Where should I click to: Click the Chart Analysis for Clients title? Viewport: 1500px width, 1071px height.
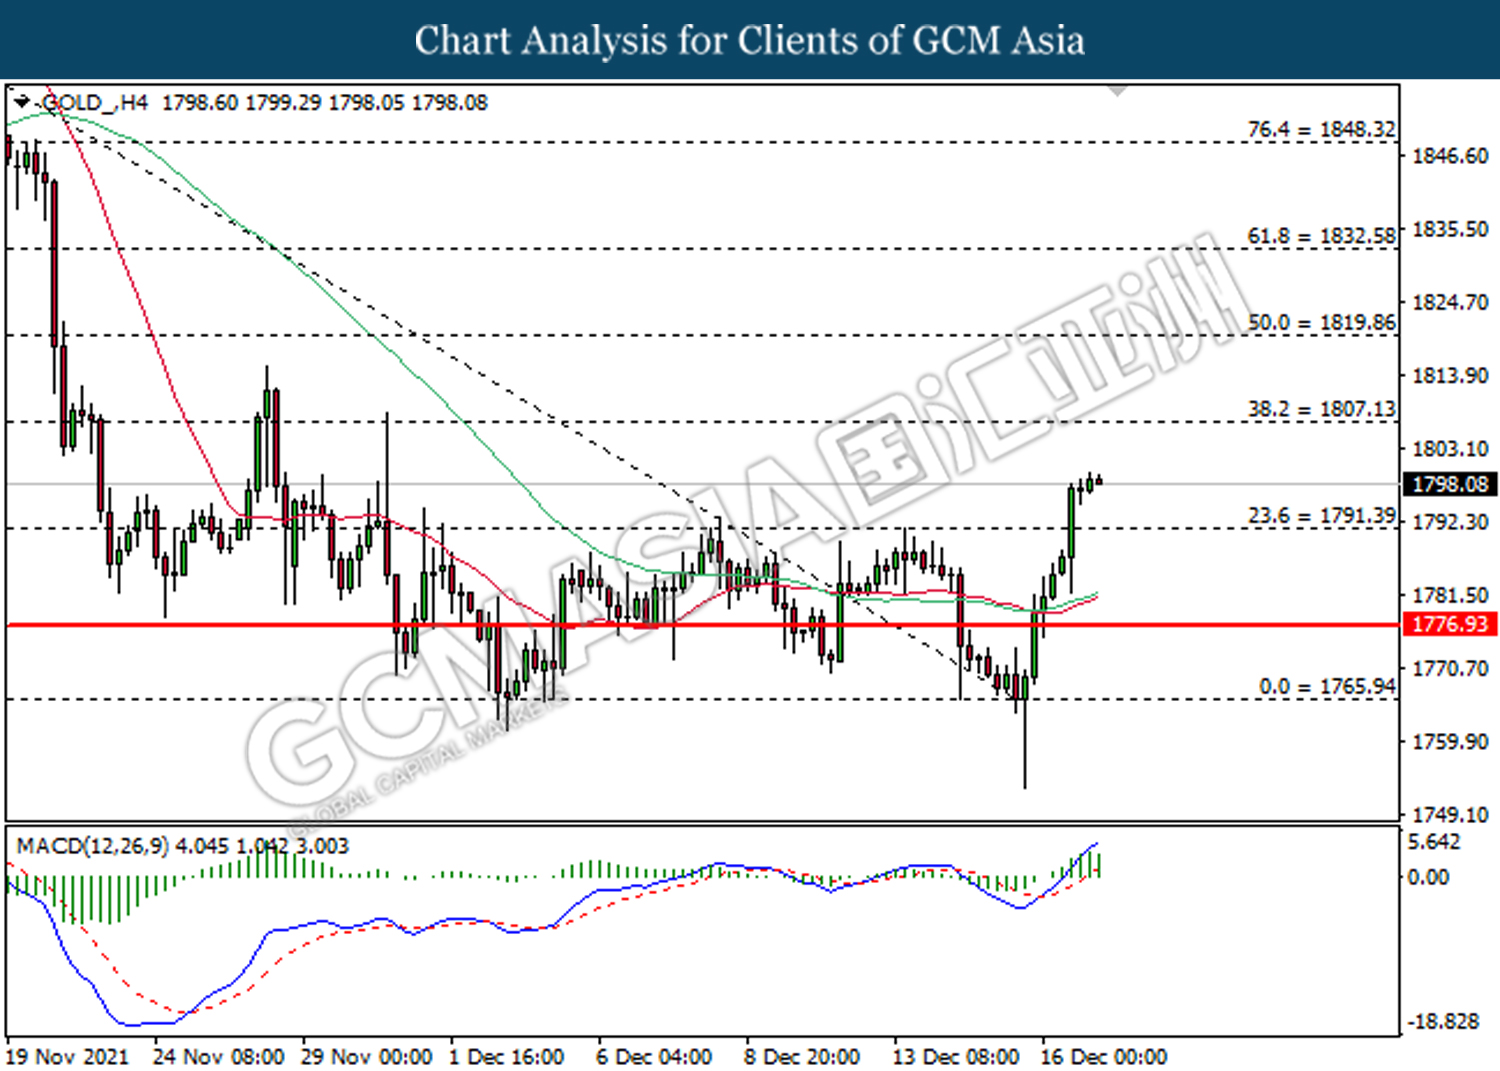pyautogui.click(x=749, y=40)
